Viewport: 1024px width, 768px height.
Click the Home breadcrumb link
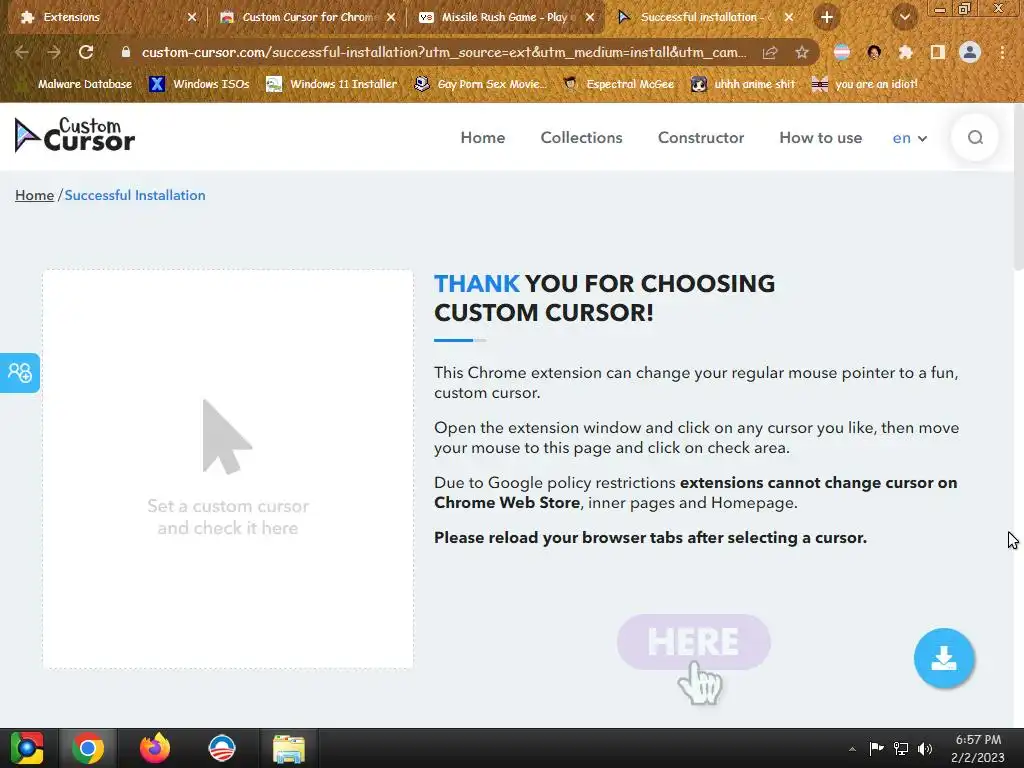point(35,195)
